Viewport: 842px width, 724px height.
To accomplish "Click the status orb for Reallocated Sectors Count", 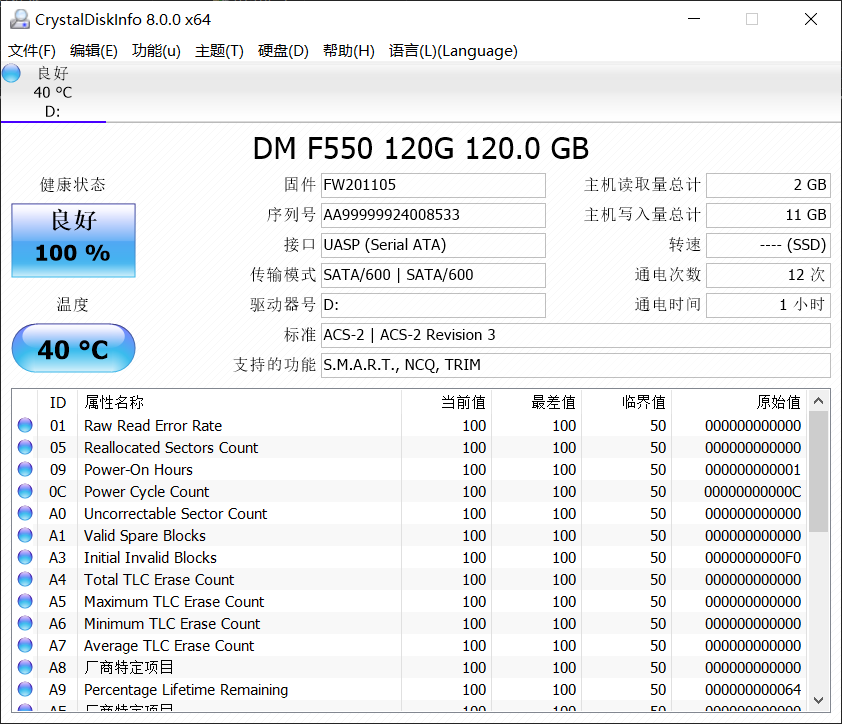I will [25, 447].
